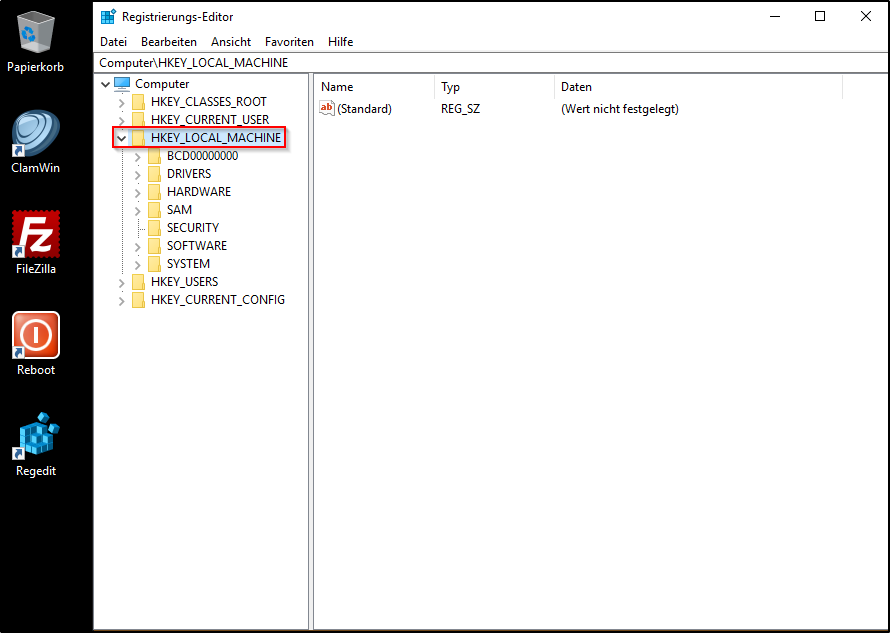
Task: Click the Daten column header
Action: point(698,87)
